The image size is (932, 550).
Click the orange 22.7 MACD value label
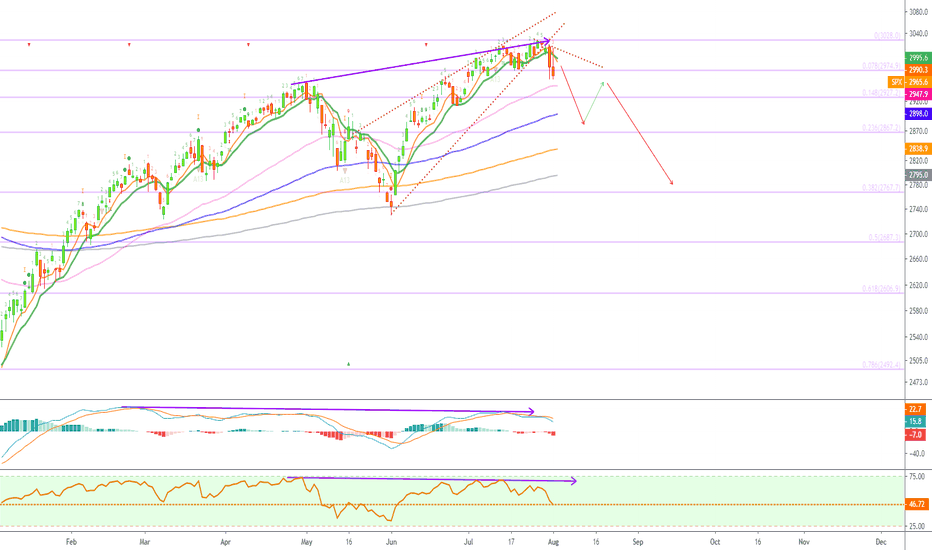915,409
